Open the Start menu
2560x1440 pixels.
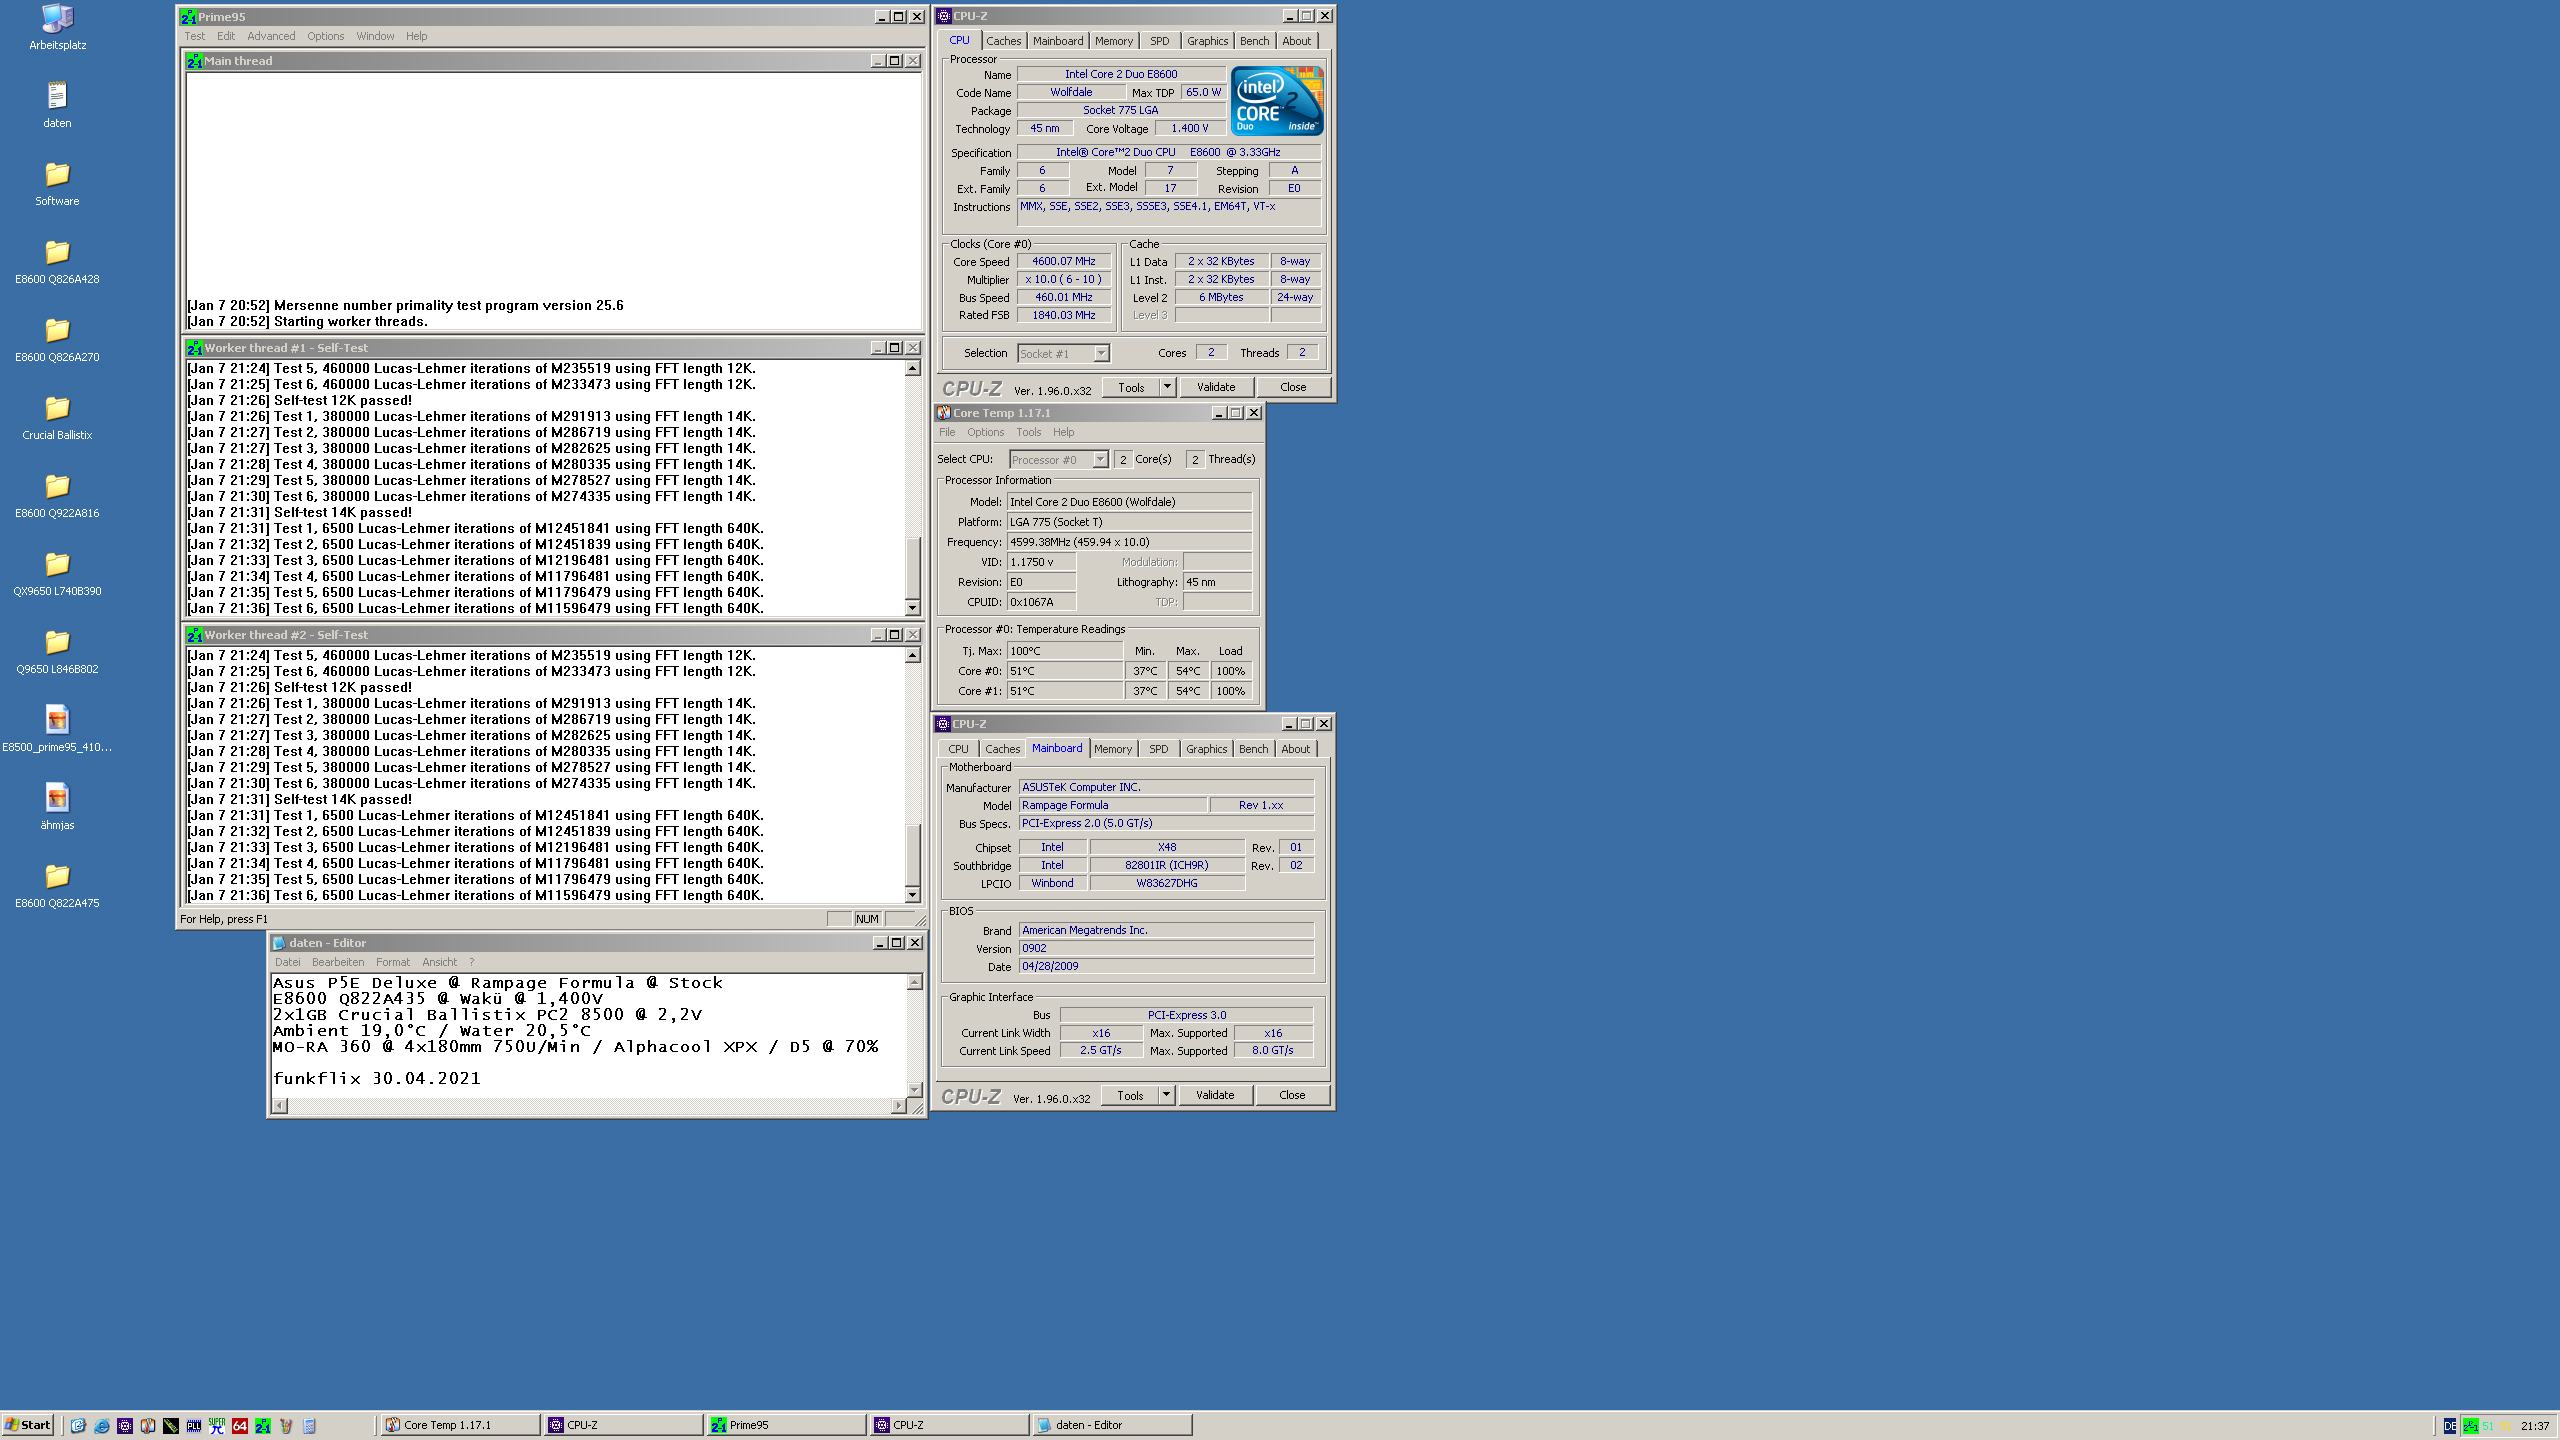[x=28, y=1425]
